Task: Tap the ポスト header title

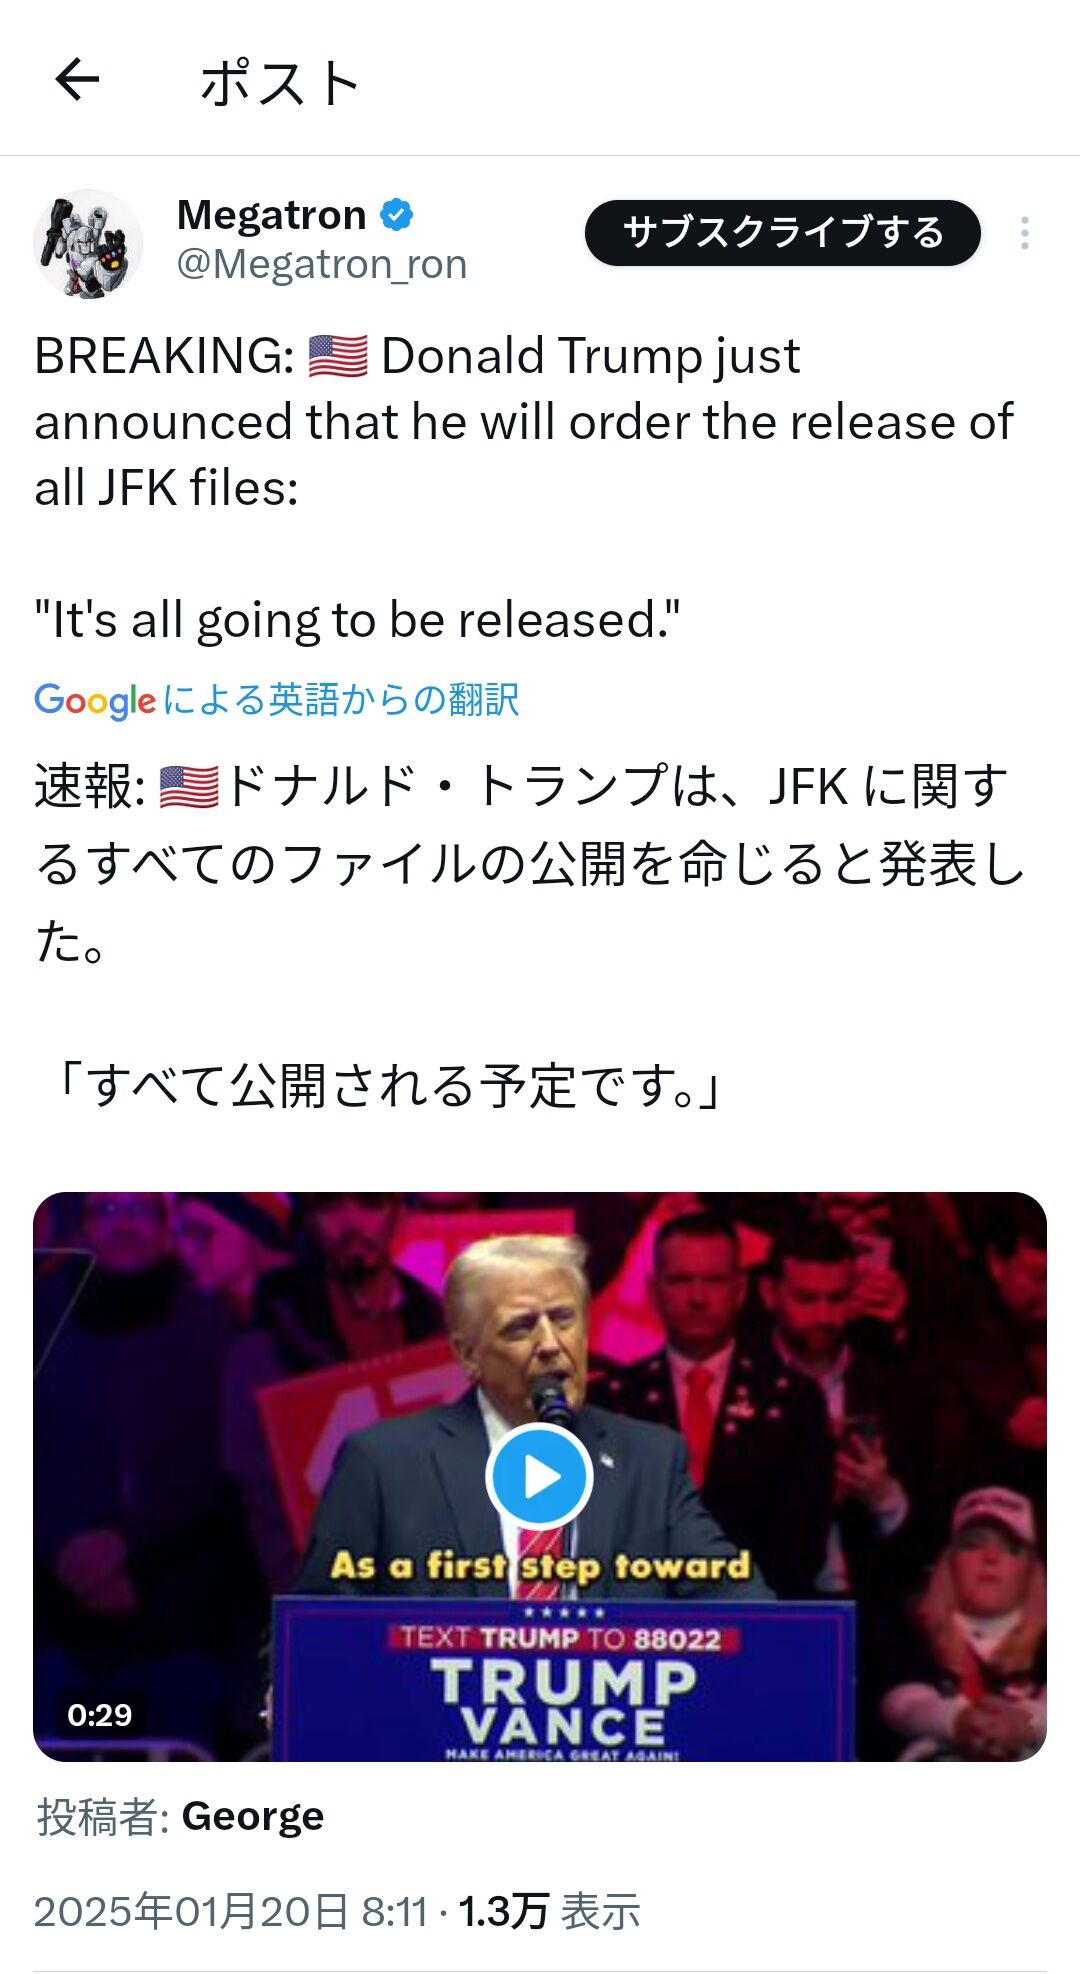Action: 280,82
